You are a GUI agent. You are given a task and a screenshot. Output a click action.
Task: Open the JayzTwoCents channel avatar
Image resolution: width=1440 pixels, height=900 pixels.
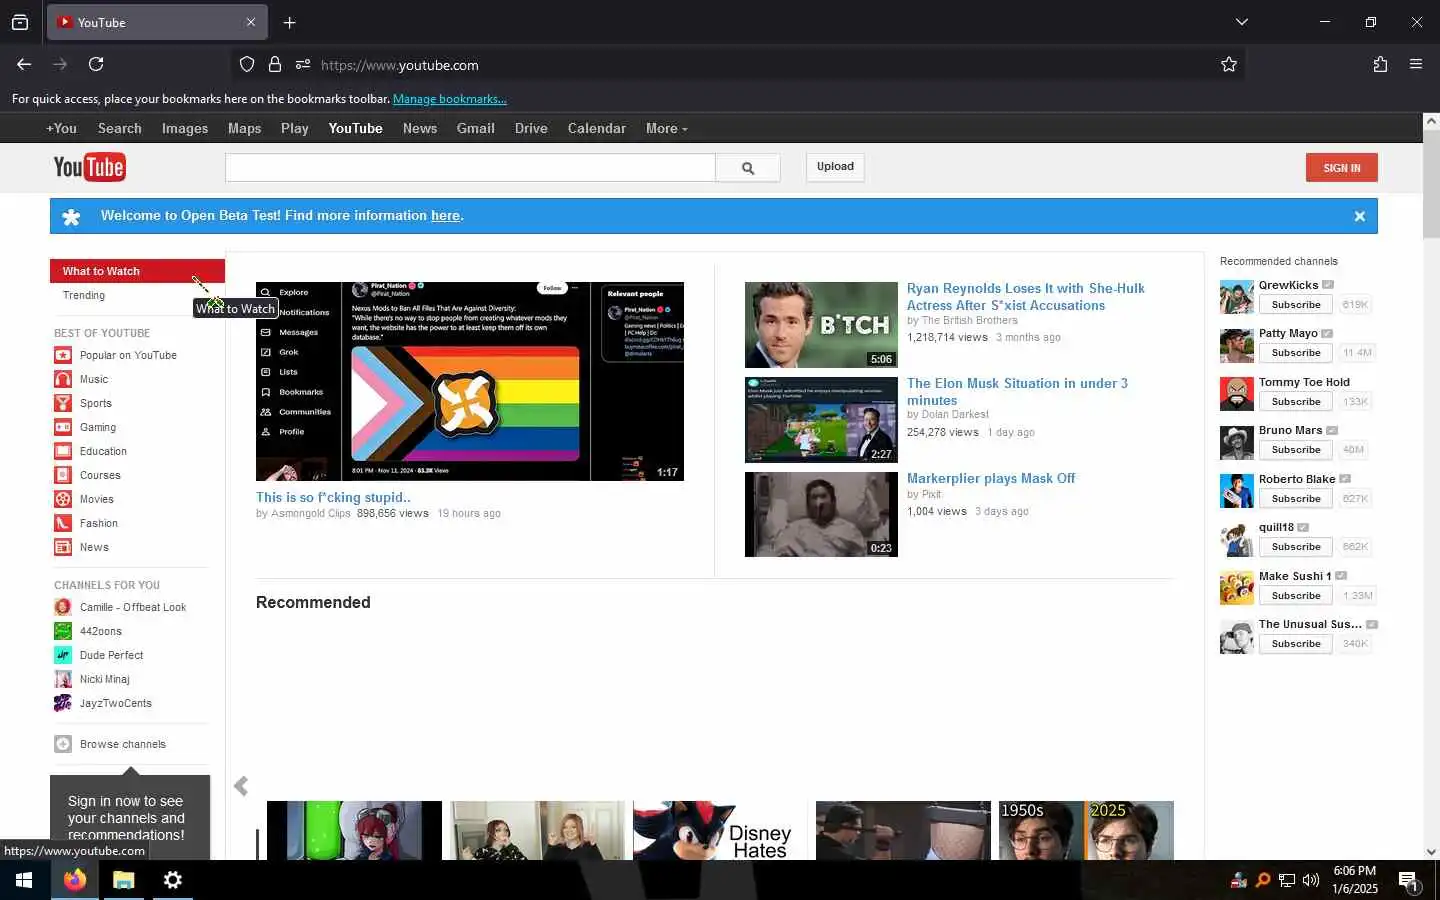(x=62, y=703)
